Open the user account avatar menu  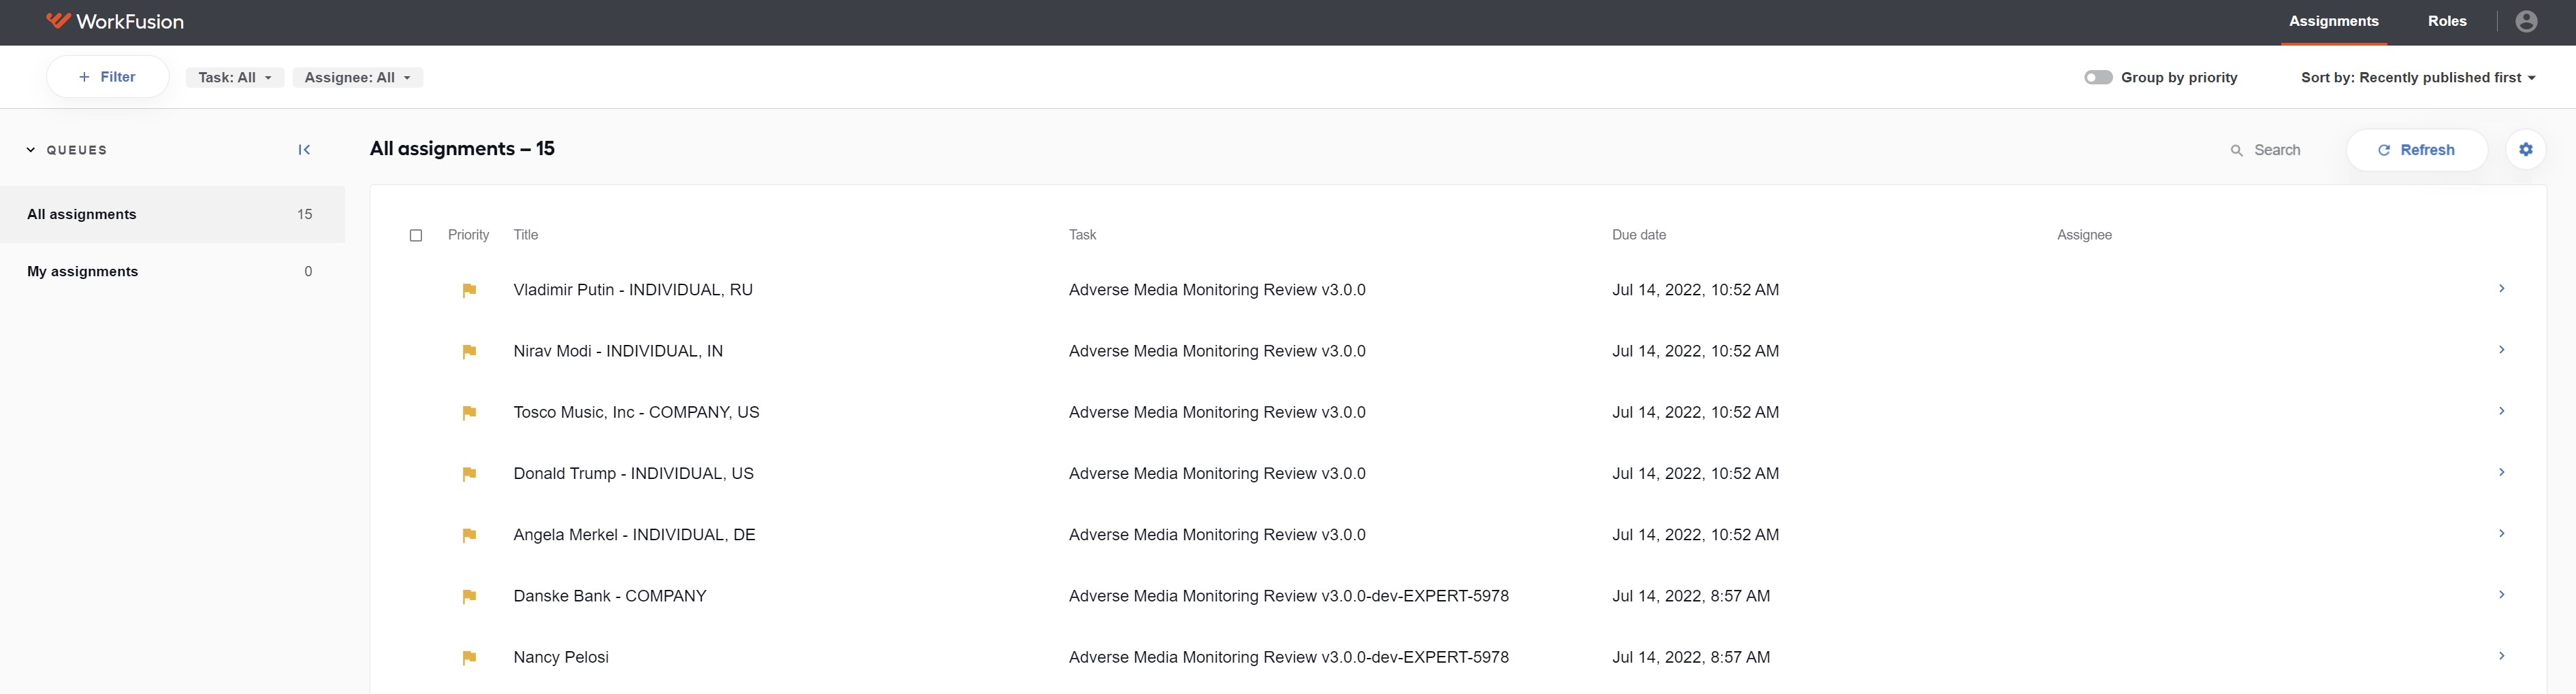pyautogui.click(x=2526, y=21)
